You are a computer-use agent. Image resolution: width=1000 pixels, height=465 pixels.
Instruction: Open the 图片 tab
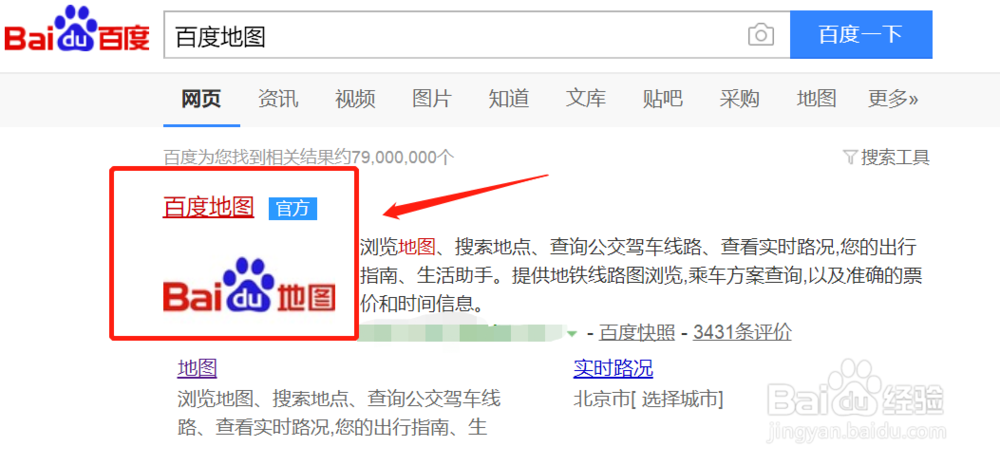(432, 98)
